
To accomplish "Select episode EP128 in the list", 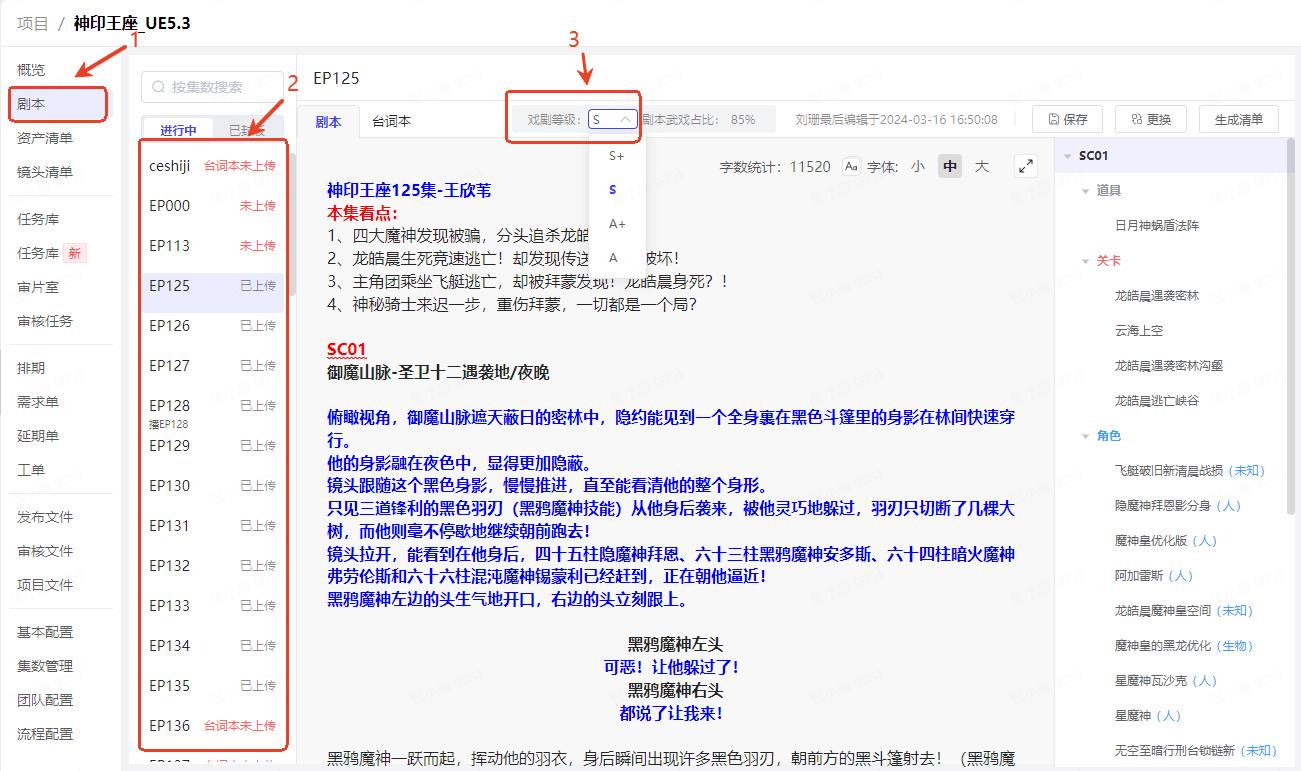I will [212, 406].
